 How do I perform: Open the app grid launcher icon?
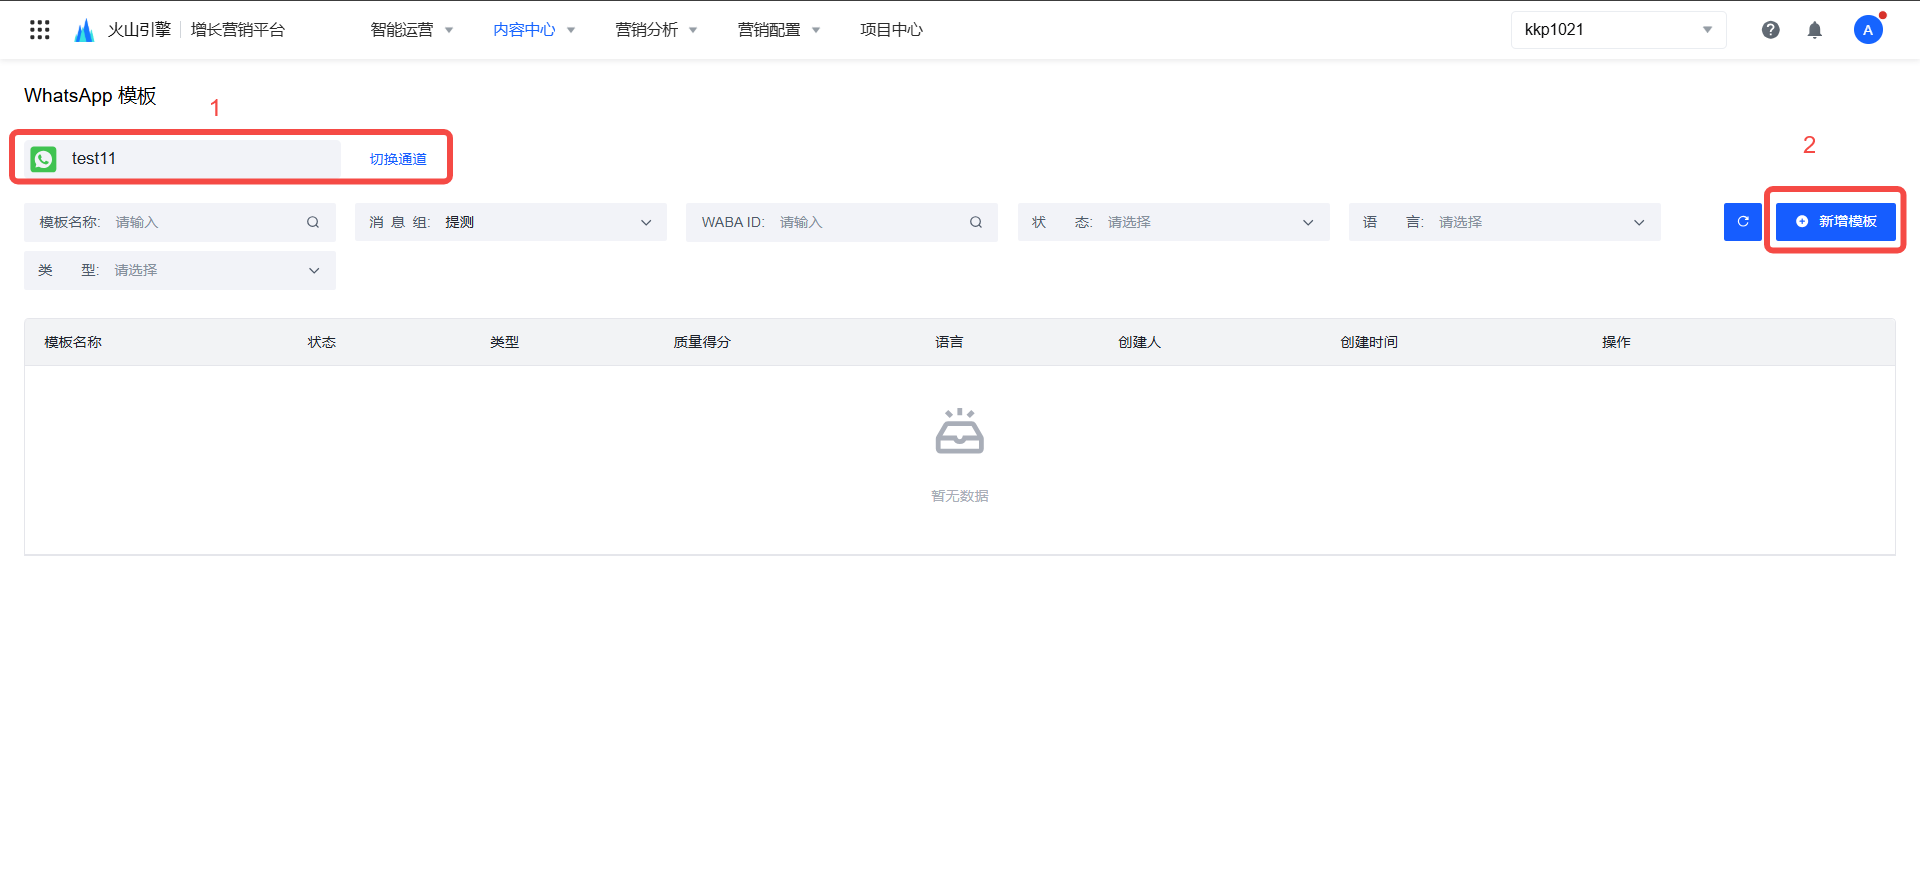(x=40, y=30)
